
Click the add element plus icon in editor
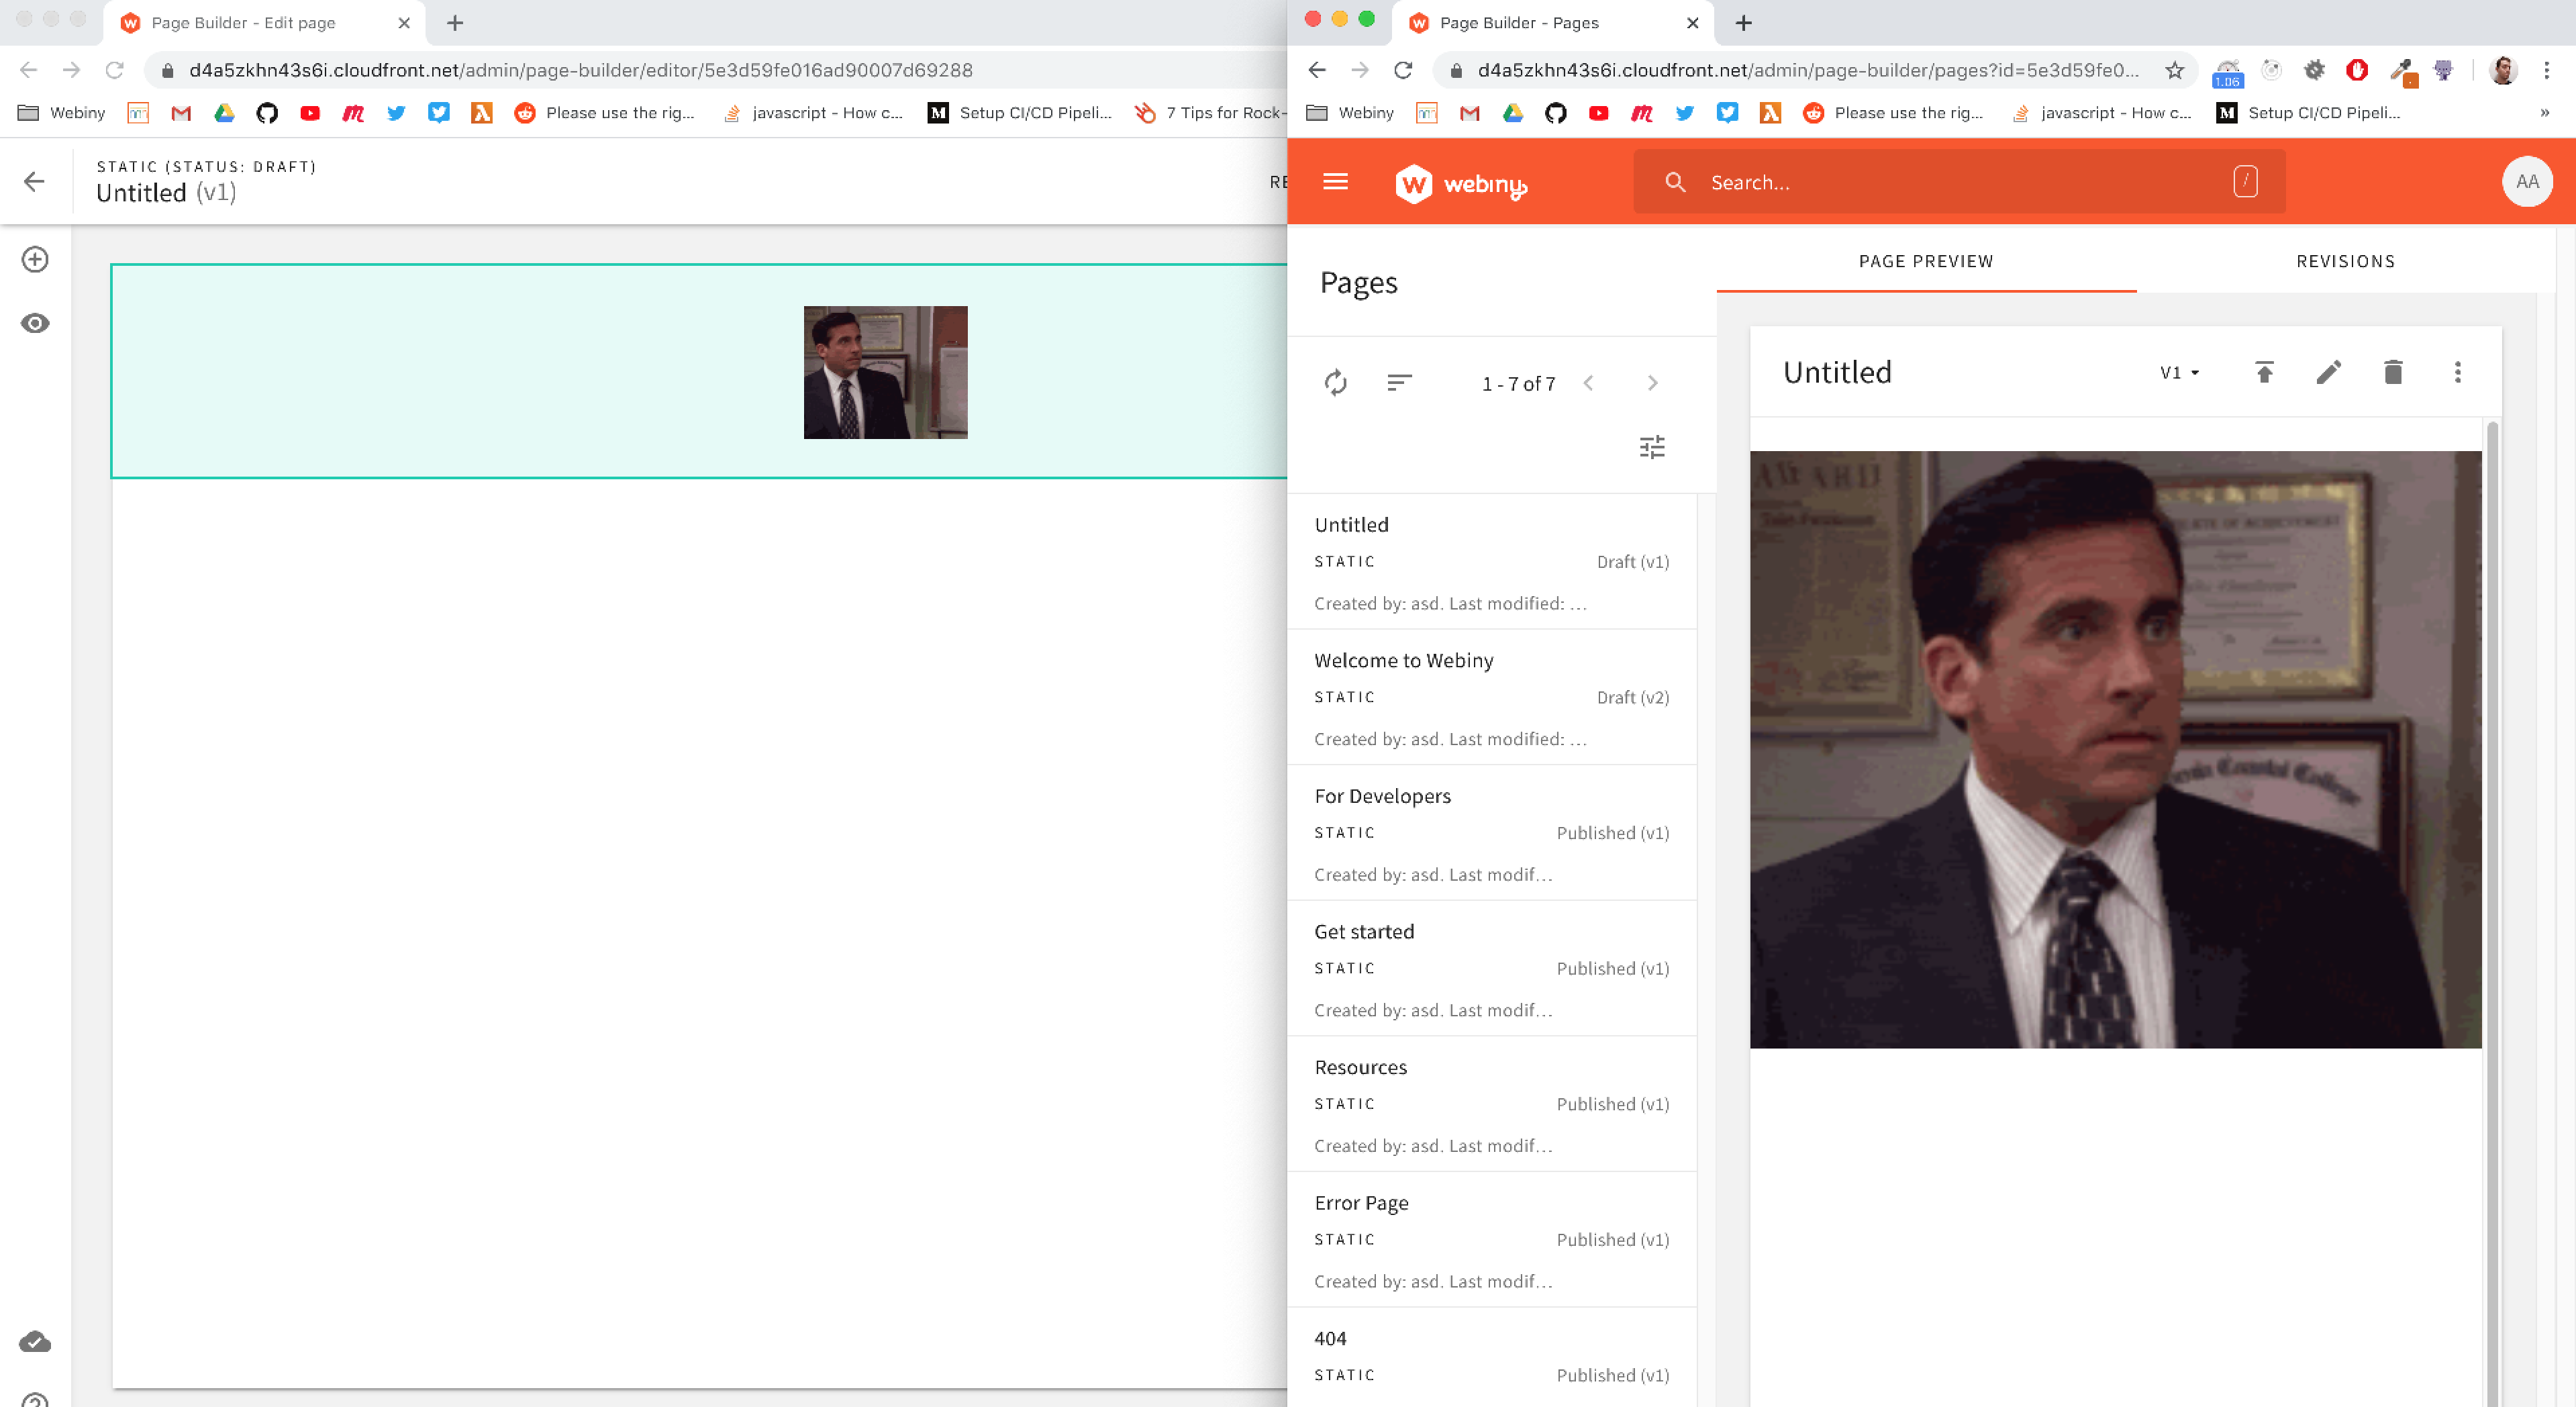[x=35, y=260]
